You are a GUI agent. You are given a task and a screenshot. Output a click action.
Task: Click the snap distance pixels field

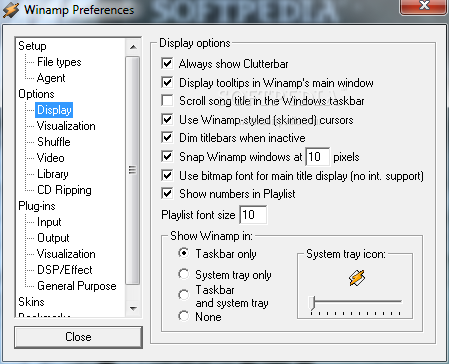click(318, 157)
